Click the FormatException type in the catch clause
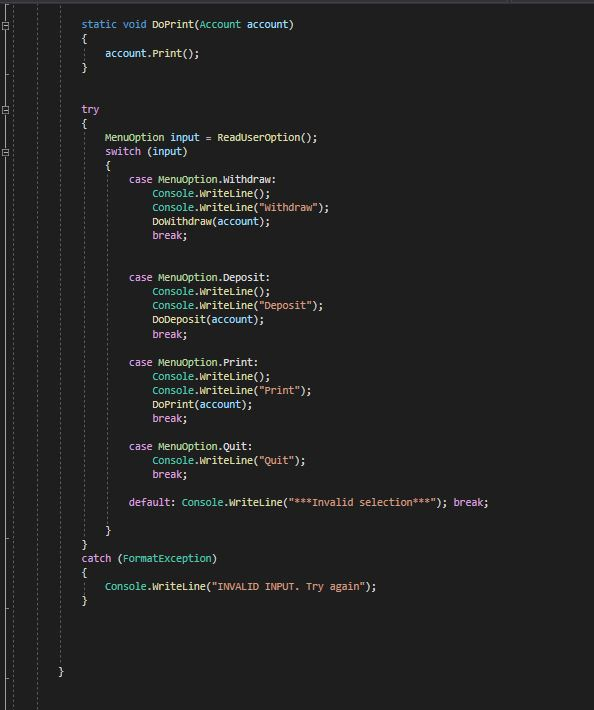Screen dimensions: 594x710 (x=167, y=559)
